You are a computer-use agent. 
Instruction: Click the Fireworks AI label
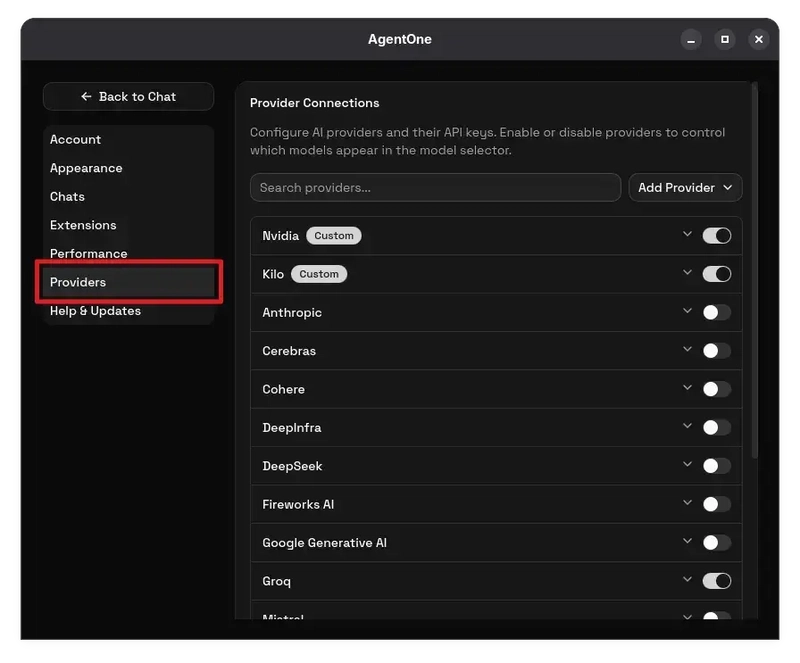tap(298, 504)
